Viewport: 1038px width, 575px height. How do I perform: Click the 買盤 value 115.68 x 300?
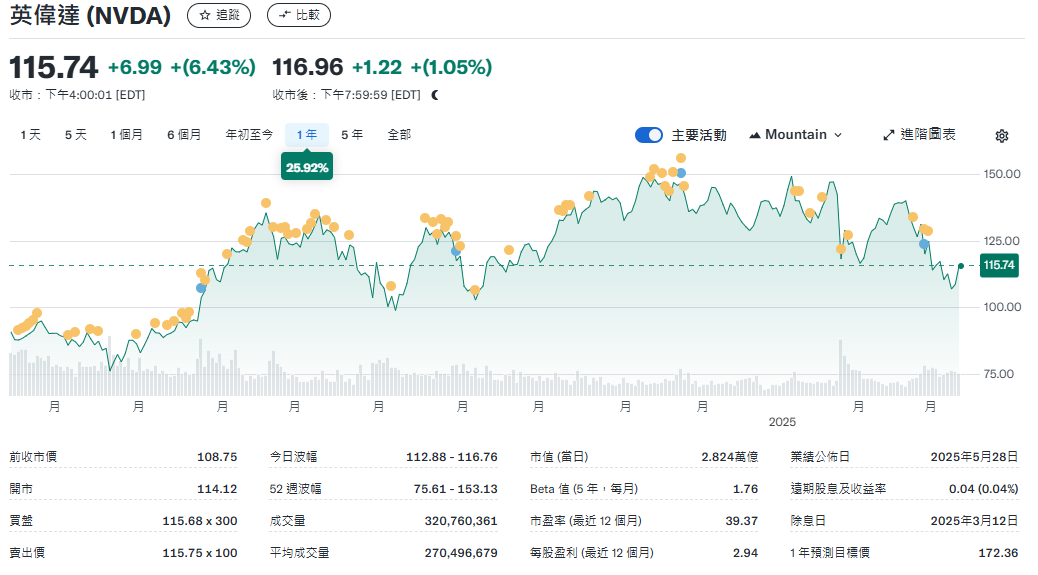point(200,521)
